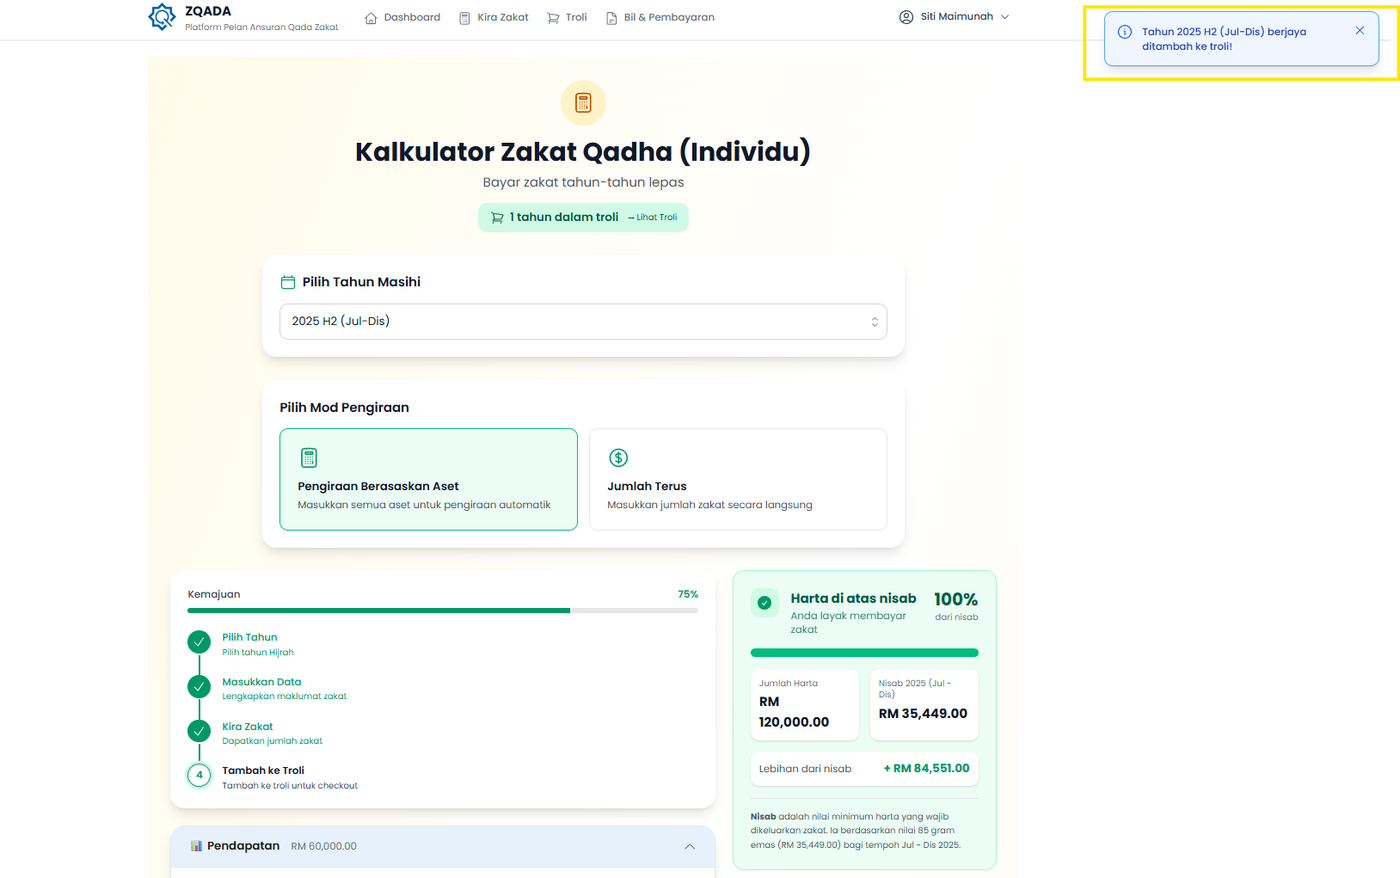The width and height of the screenshot is (1400, 878).
Task: Open Kira Zakat navigation link
Action: (493, 17)
